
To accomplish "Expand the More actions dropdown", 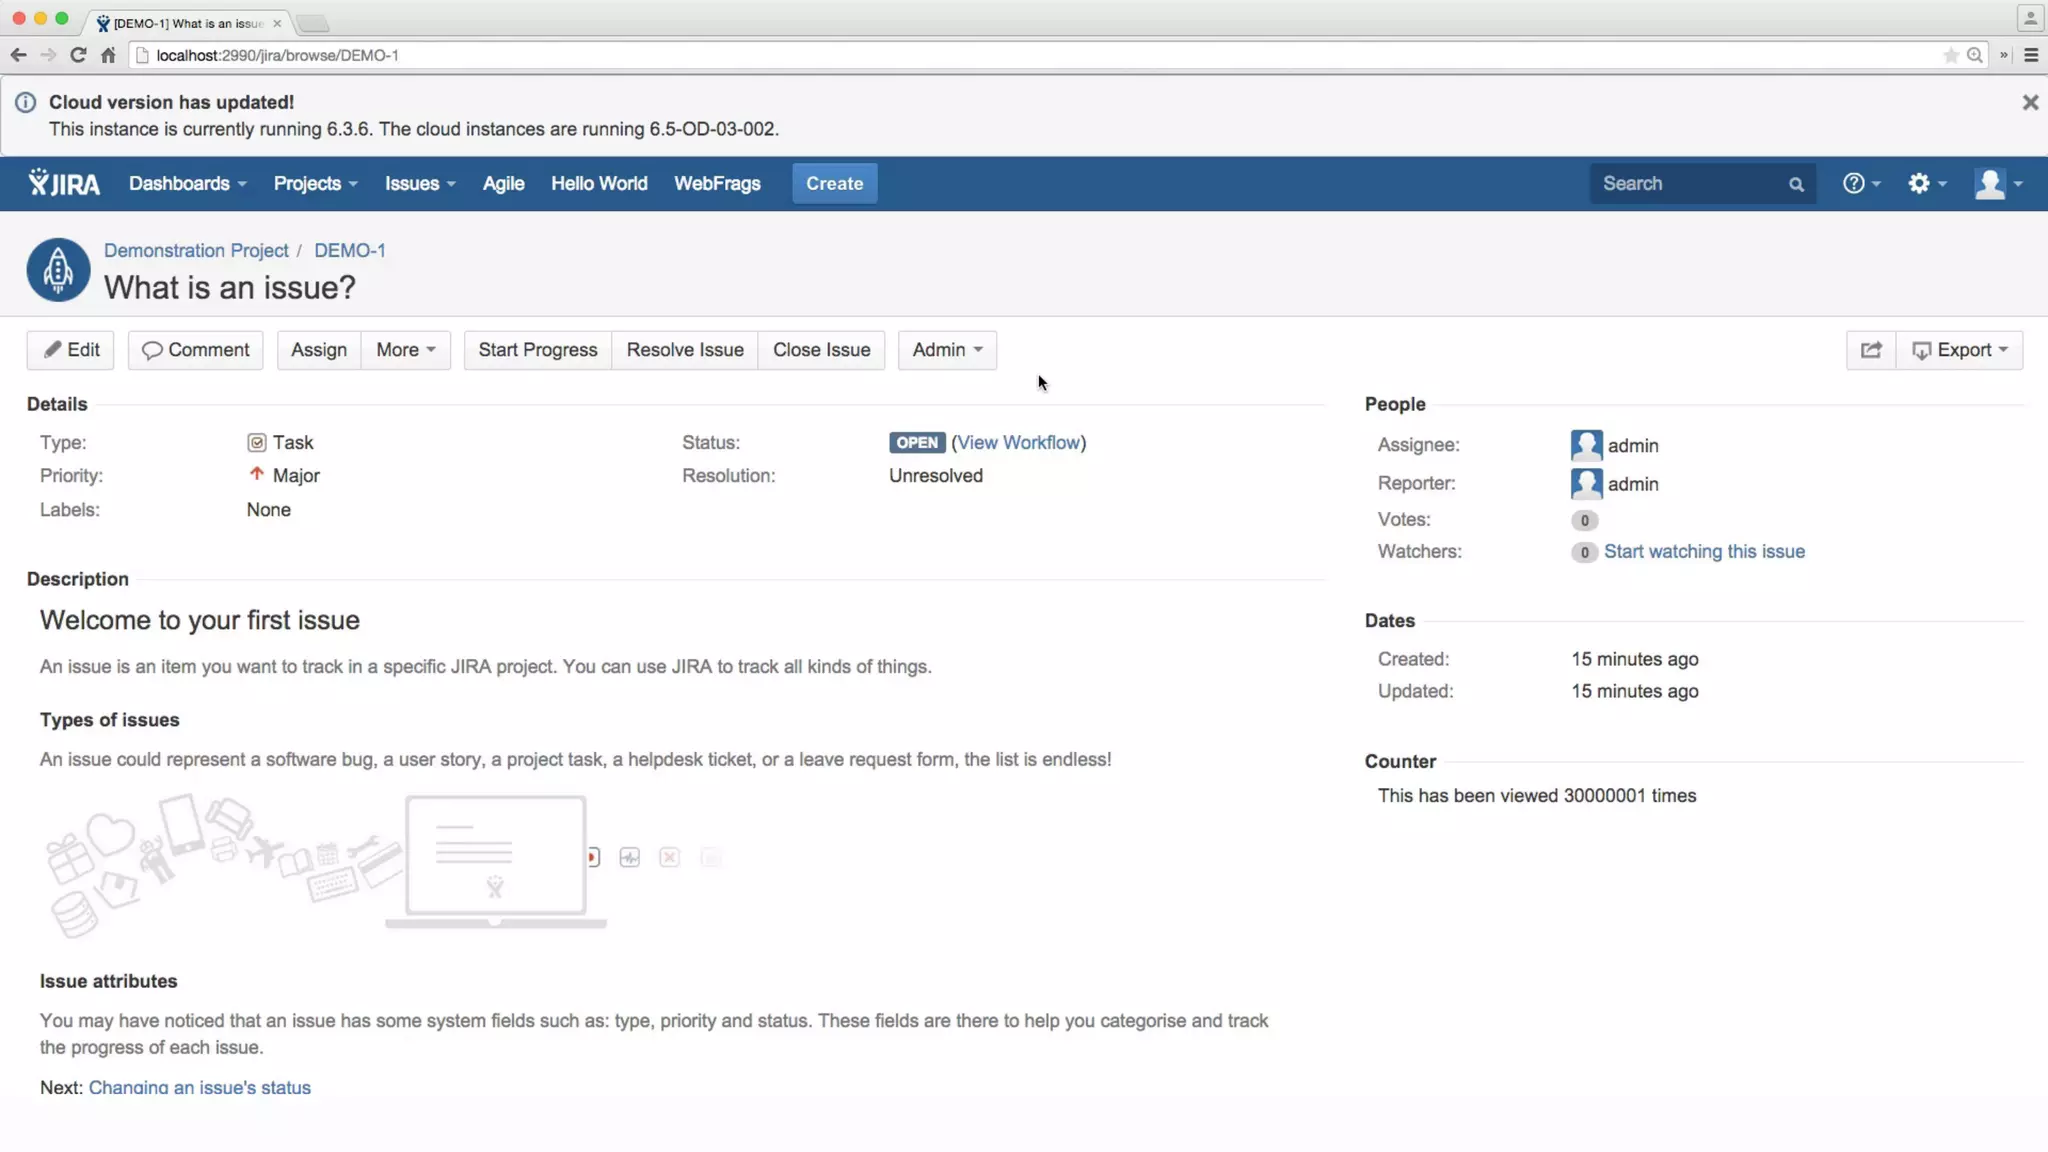I will point(405,350).
